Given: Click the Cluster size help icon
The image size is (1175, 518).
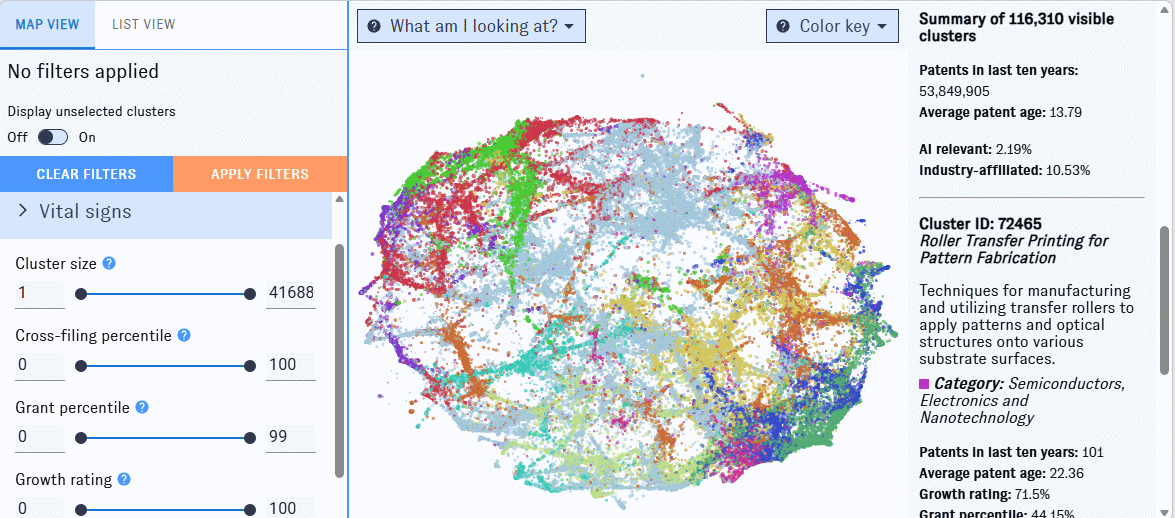Looking at the screenshot, I should click(109, 263).
